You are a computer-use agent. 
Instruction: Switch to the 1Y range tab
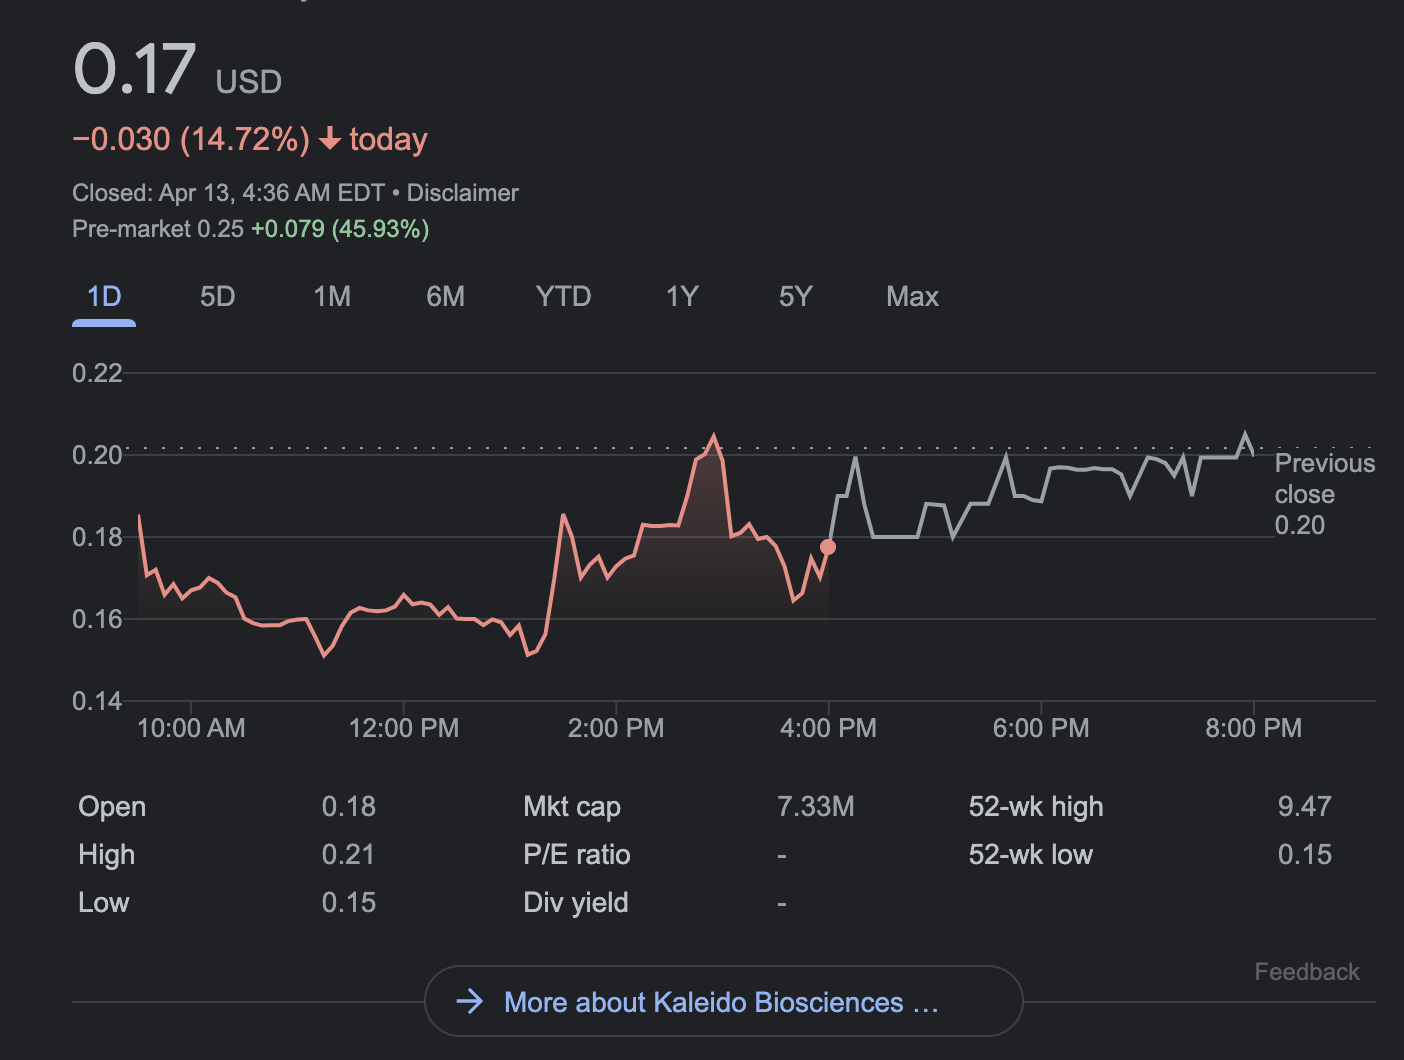[682, 297]
